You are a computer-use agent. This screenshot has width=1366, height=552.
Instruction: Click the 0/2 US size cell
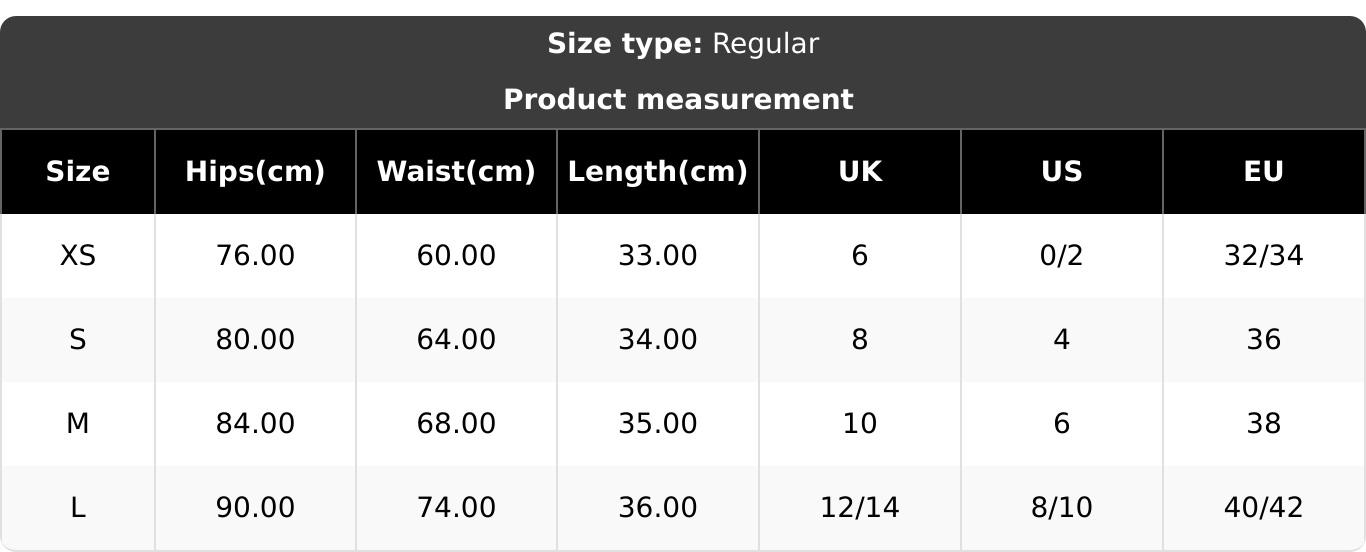pyautogui.click(x=1062, y=256)
